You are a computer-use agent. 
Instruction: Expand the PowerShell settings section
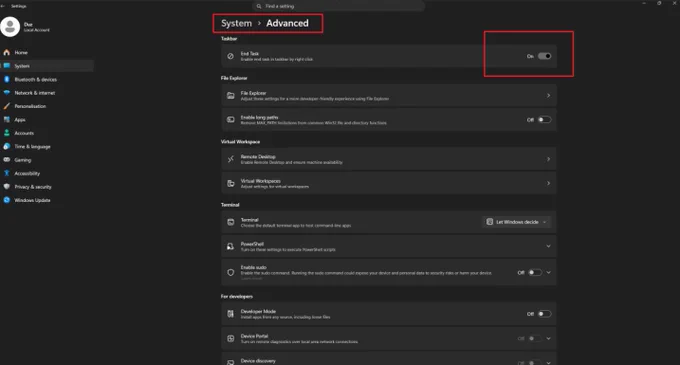(549, 246)
